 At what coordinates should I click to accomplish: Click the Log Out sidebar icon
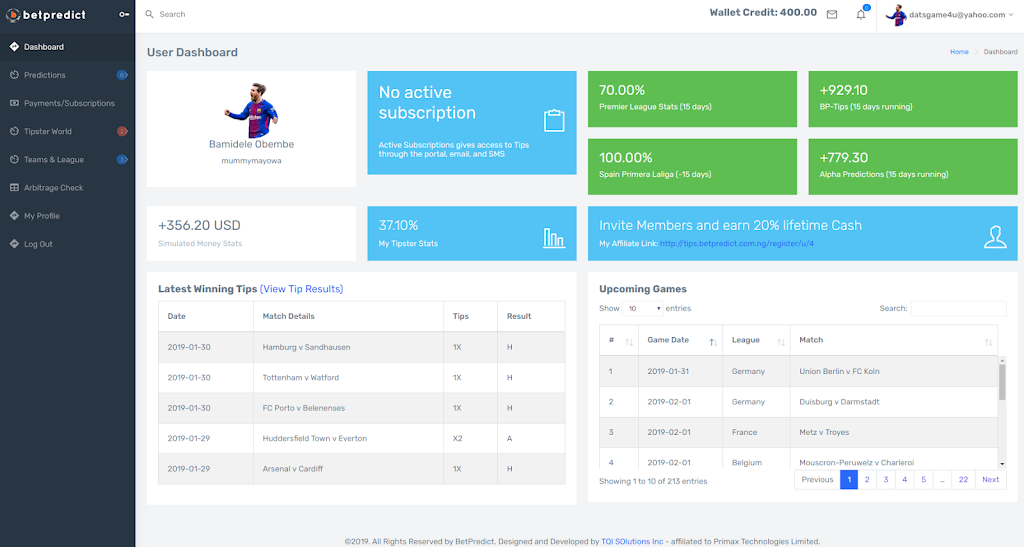[14, 243]
